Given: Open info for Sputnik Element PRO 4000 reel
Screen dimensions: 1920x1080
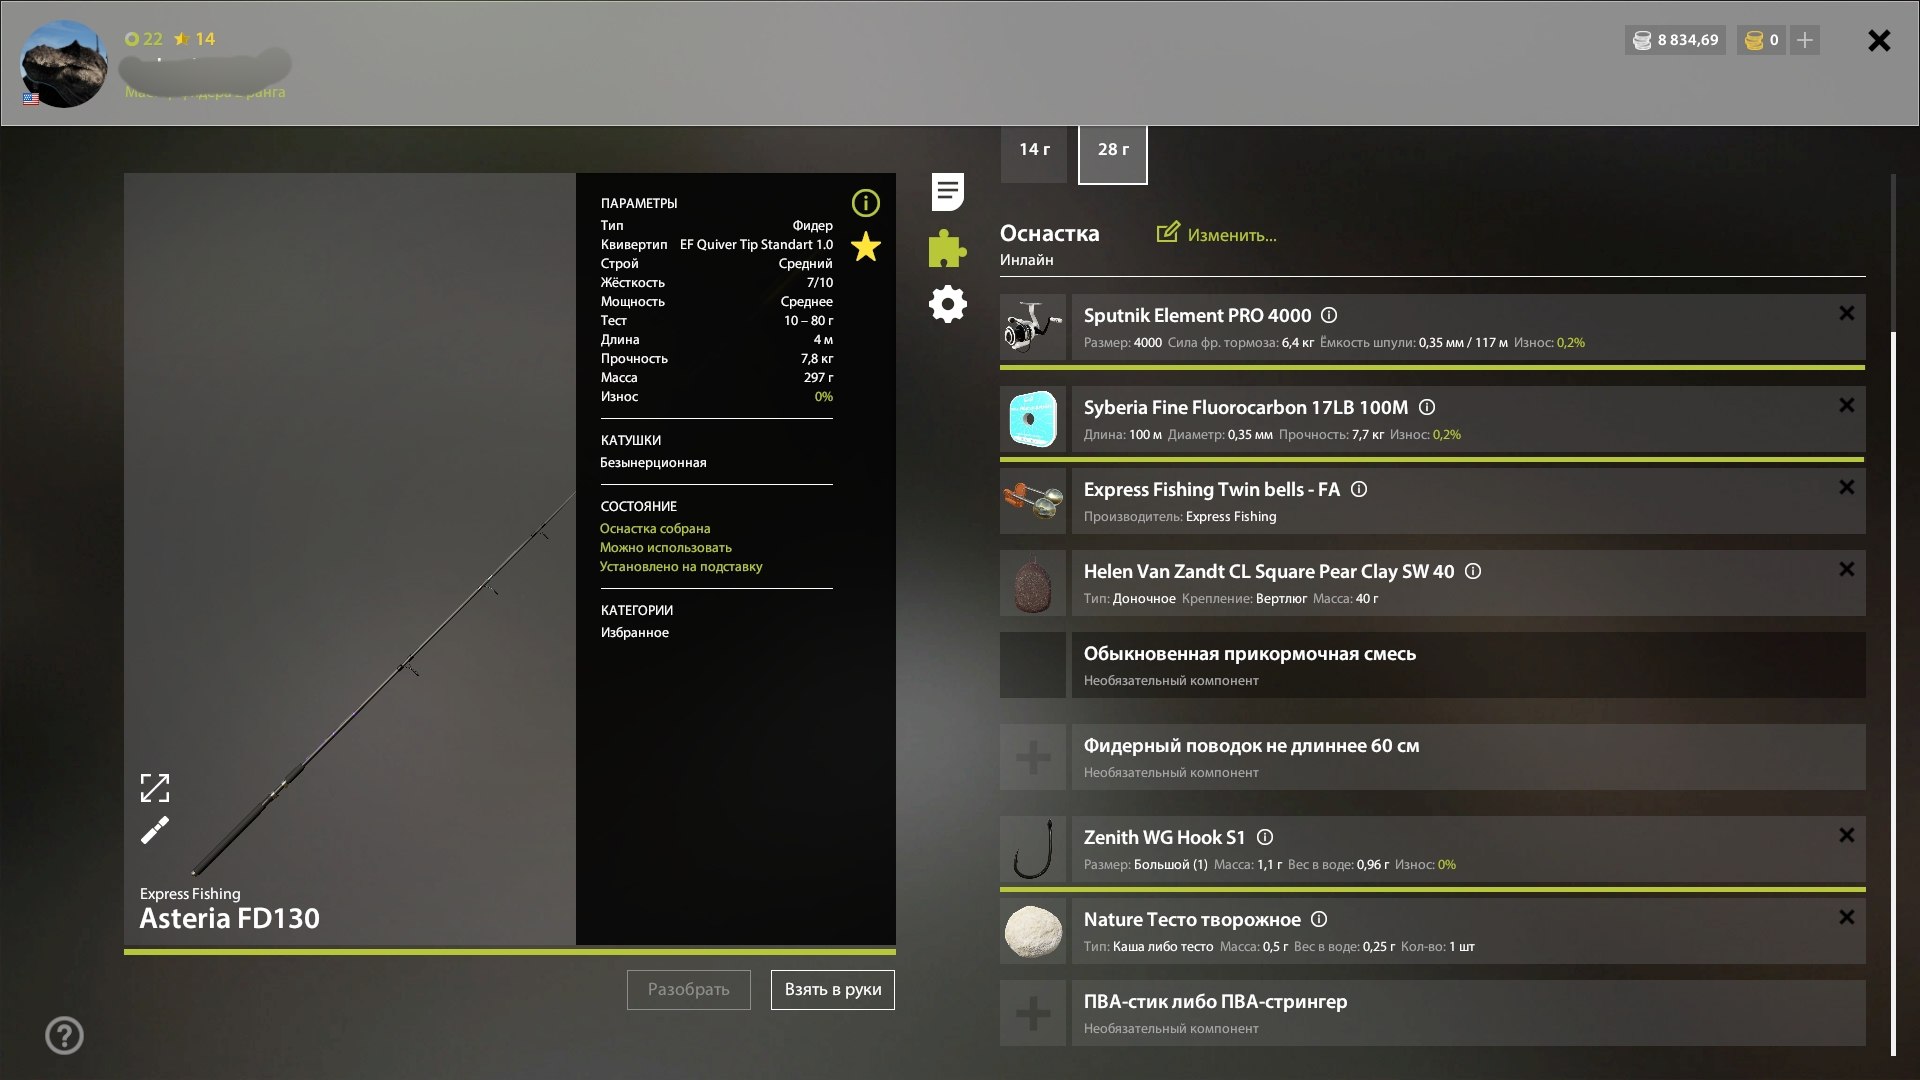Looking at the screenshot, I should pyautogui.click(x=1327, y=315).
